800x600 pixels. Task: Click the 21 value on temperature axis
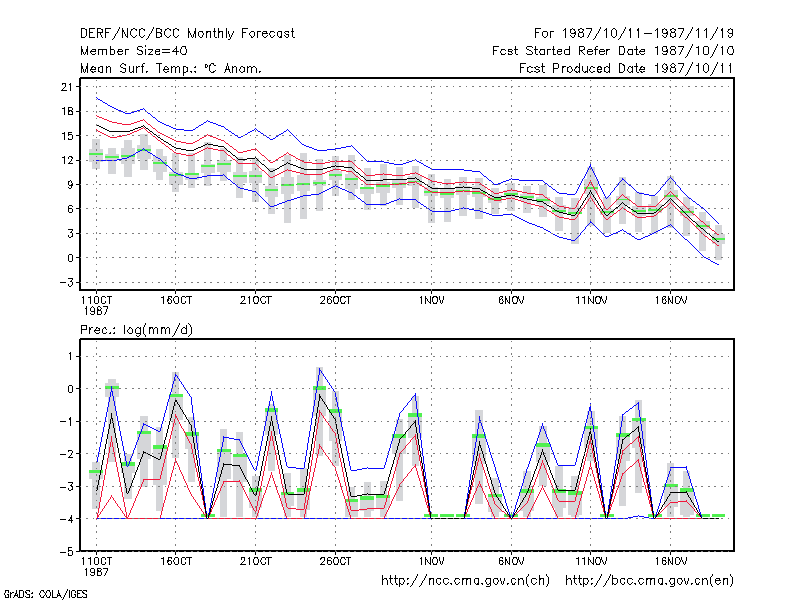(x=67, y=87)
